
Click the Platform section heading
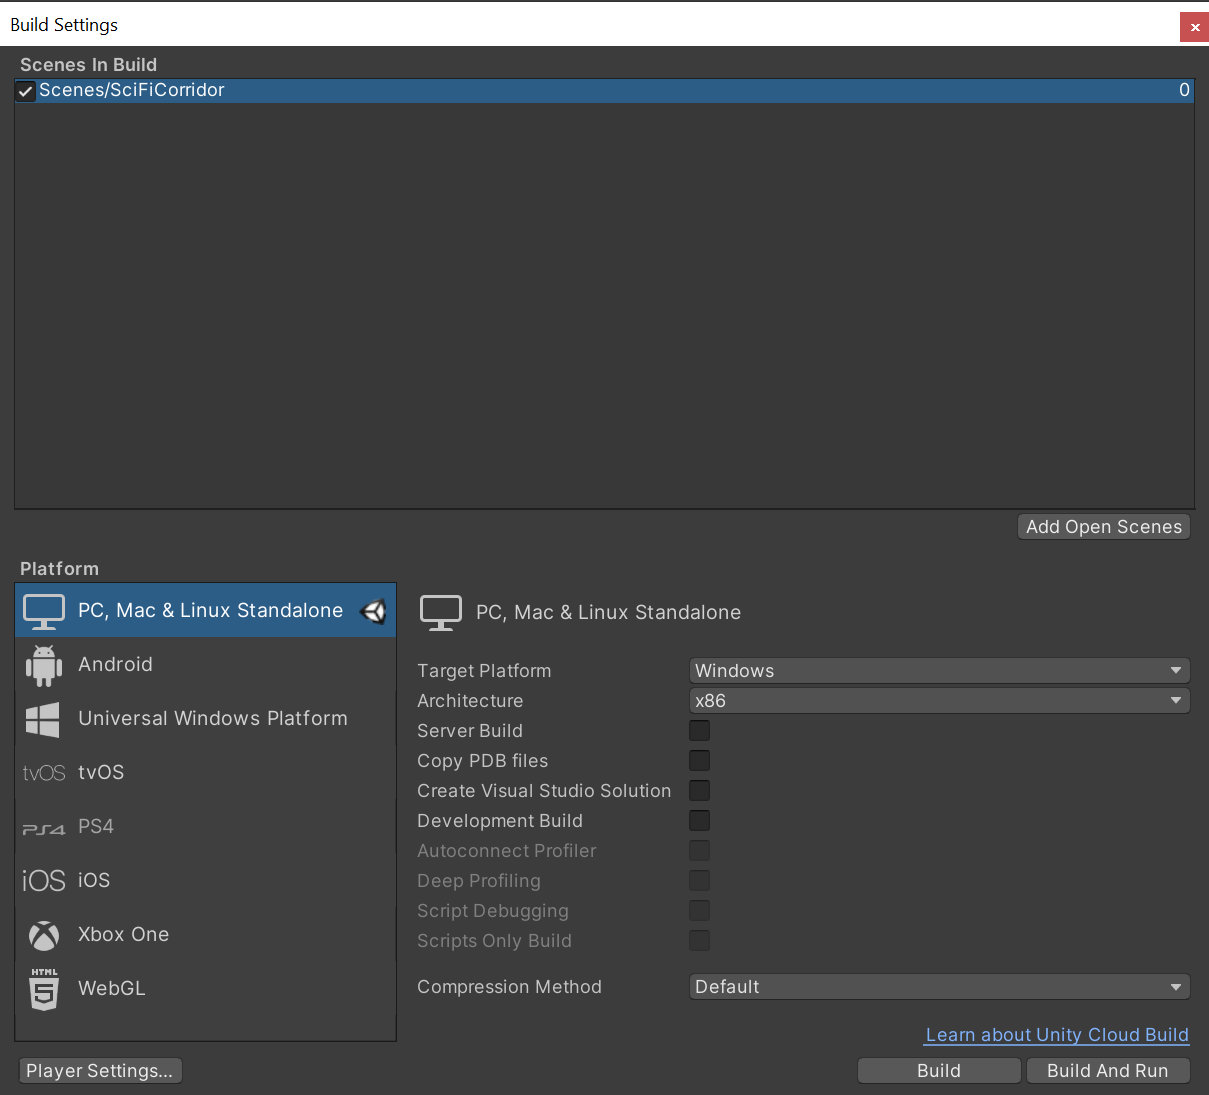click(x=59, y=569)
